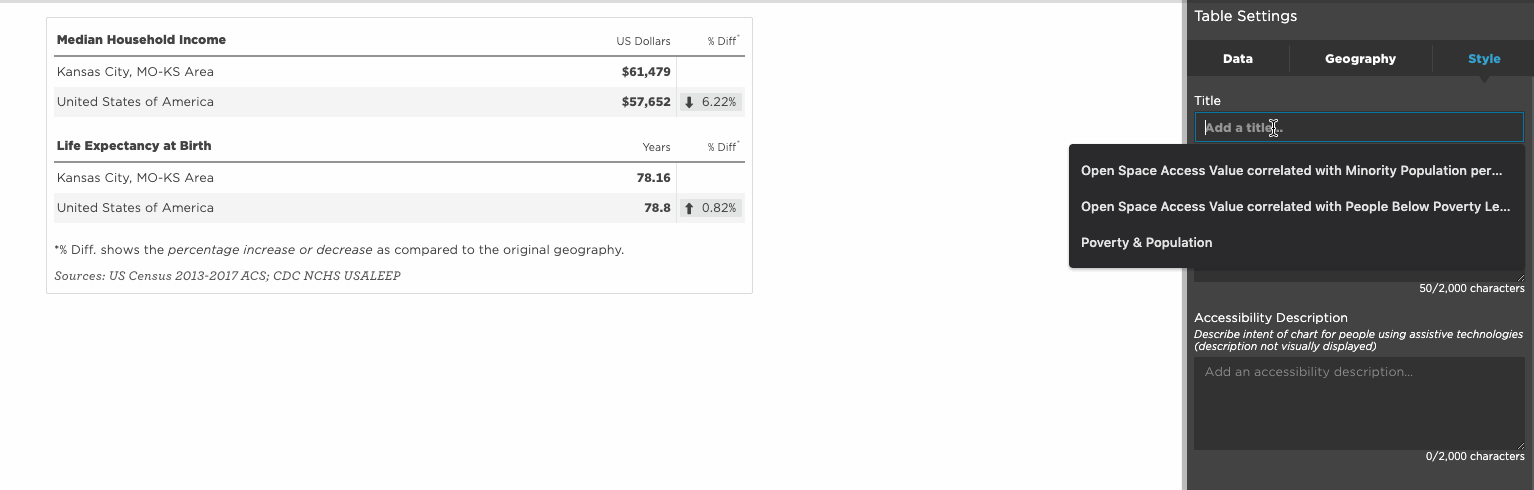Click the Years column header
The height and width of the screenshot is (490, 1534).
[x=656, y=147]
